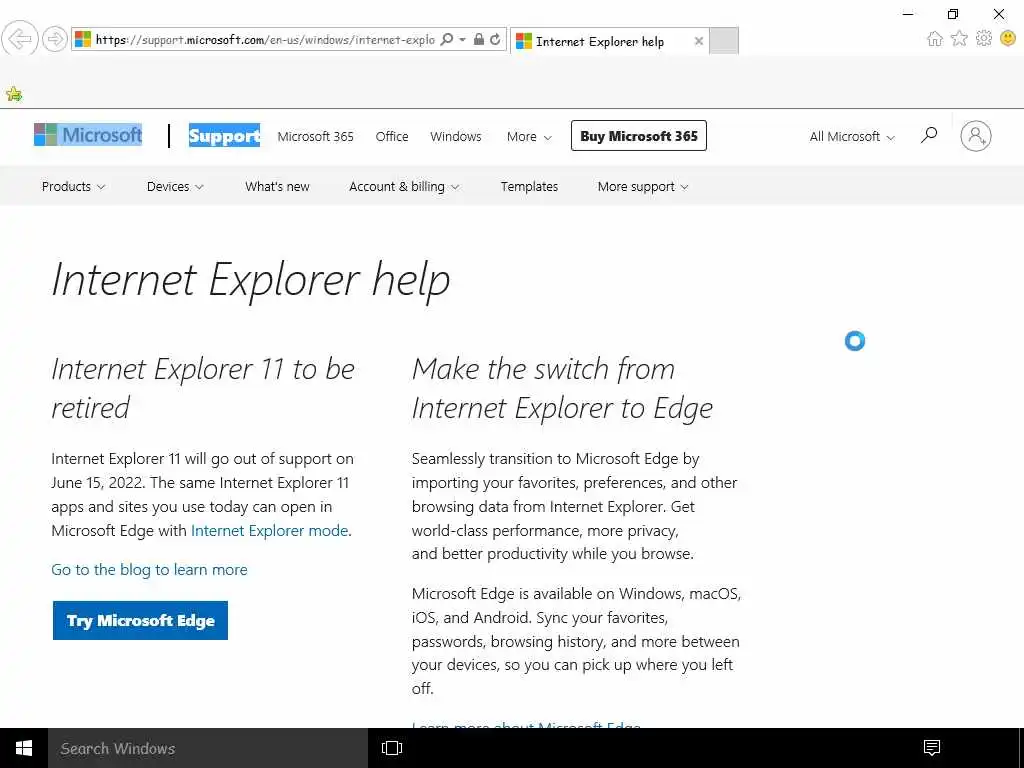The height and width of the screenshot is (768, 1024).
Task: Click heading Internet Explorer 11 to be retired
Action: [x=203, y=388]
